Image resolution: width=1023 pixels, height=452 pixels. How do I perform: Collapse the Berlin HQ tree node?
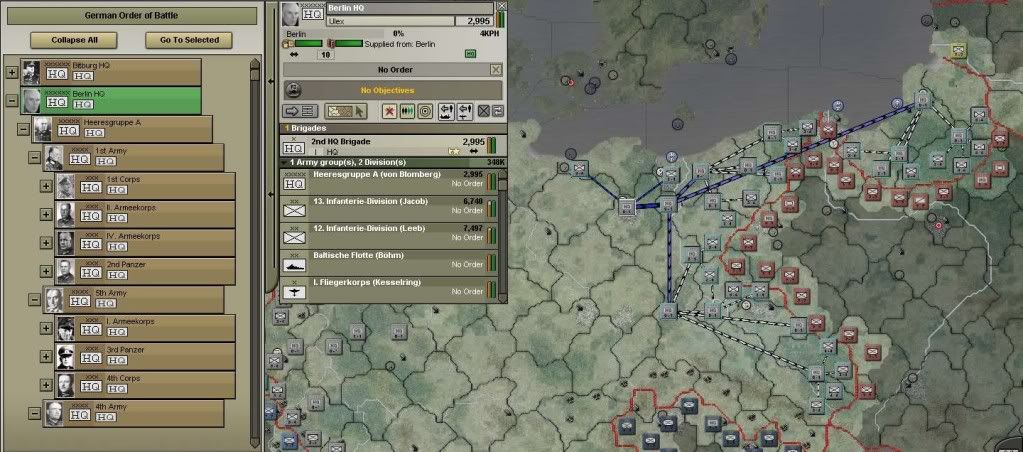pos(12,100)
